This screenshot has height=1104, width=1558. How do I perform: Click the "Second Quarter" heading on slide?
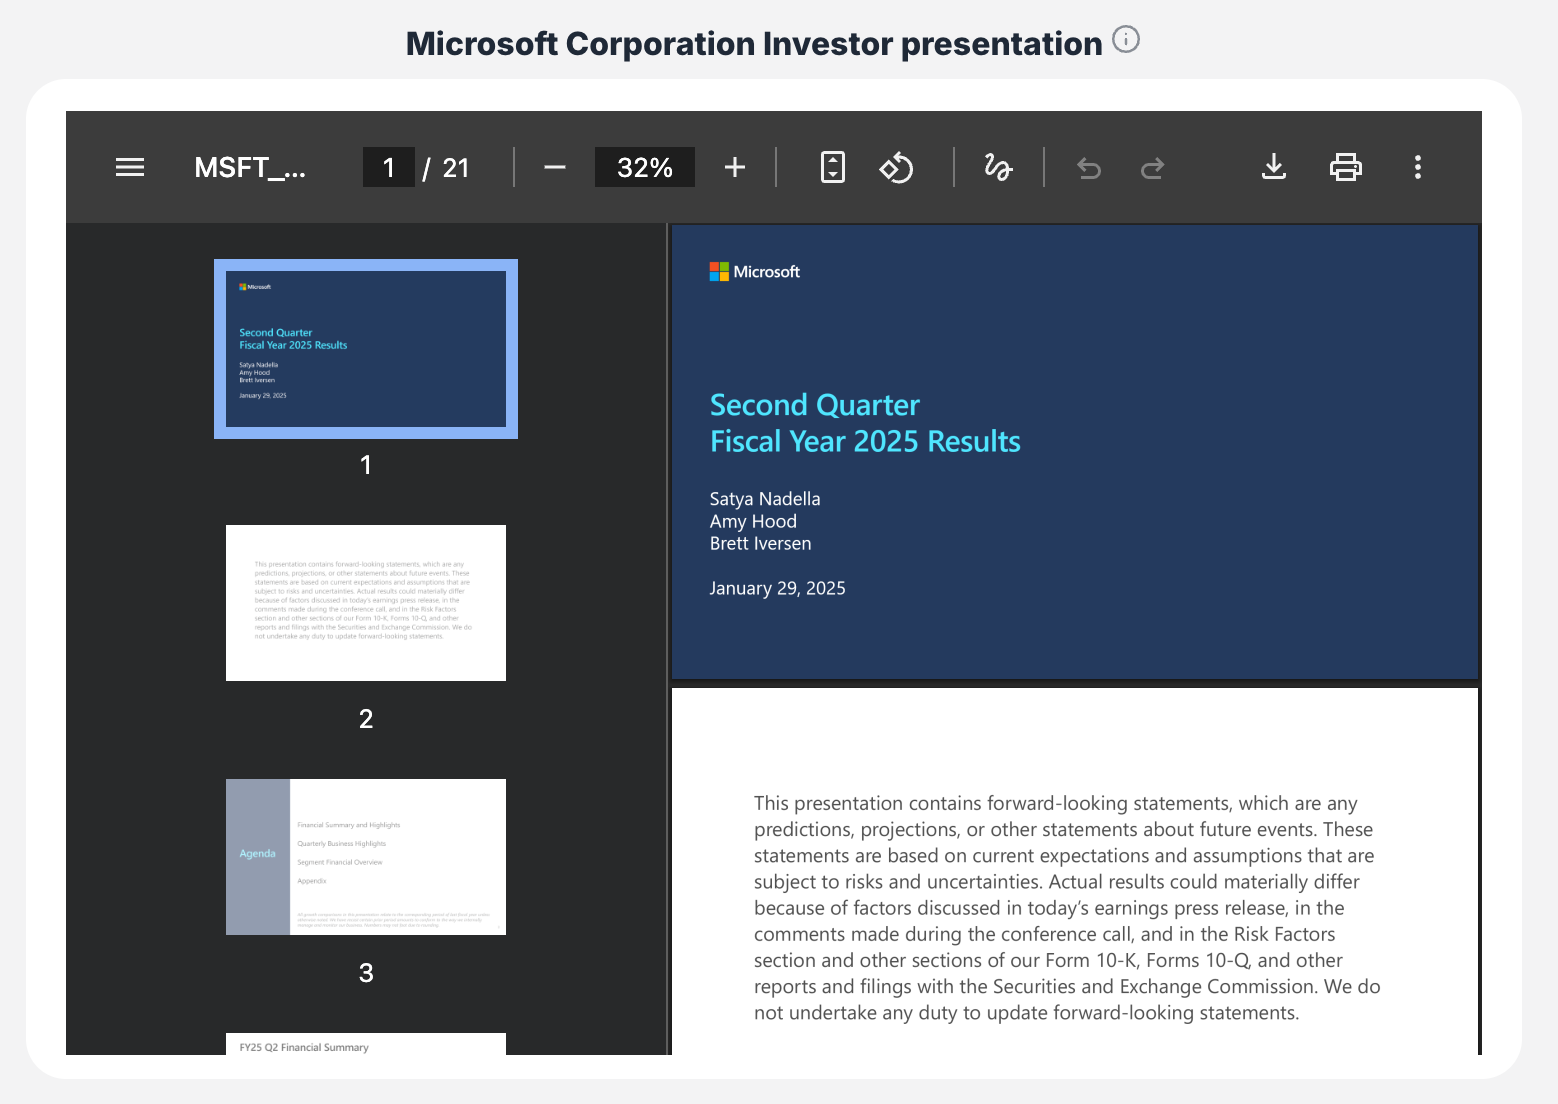tap(815, 405)
